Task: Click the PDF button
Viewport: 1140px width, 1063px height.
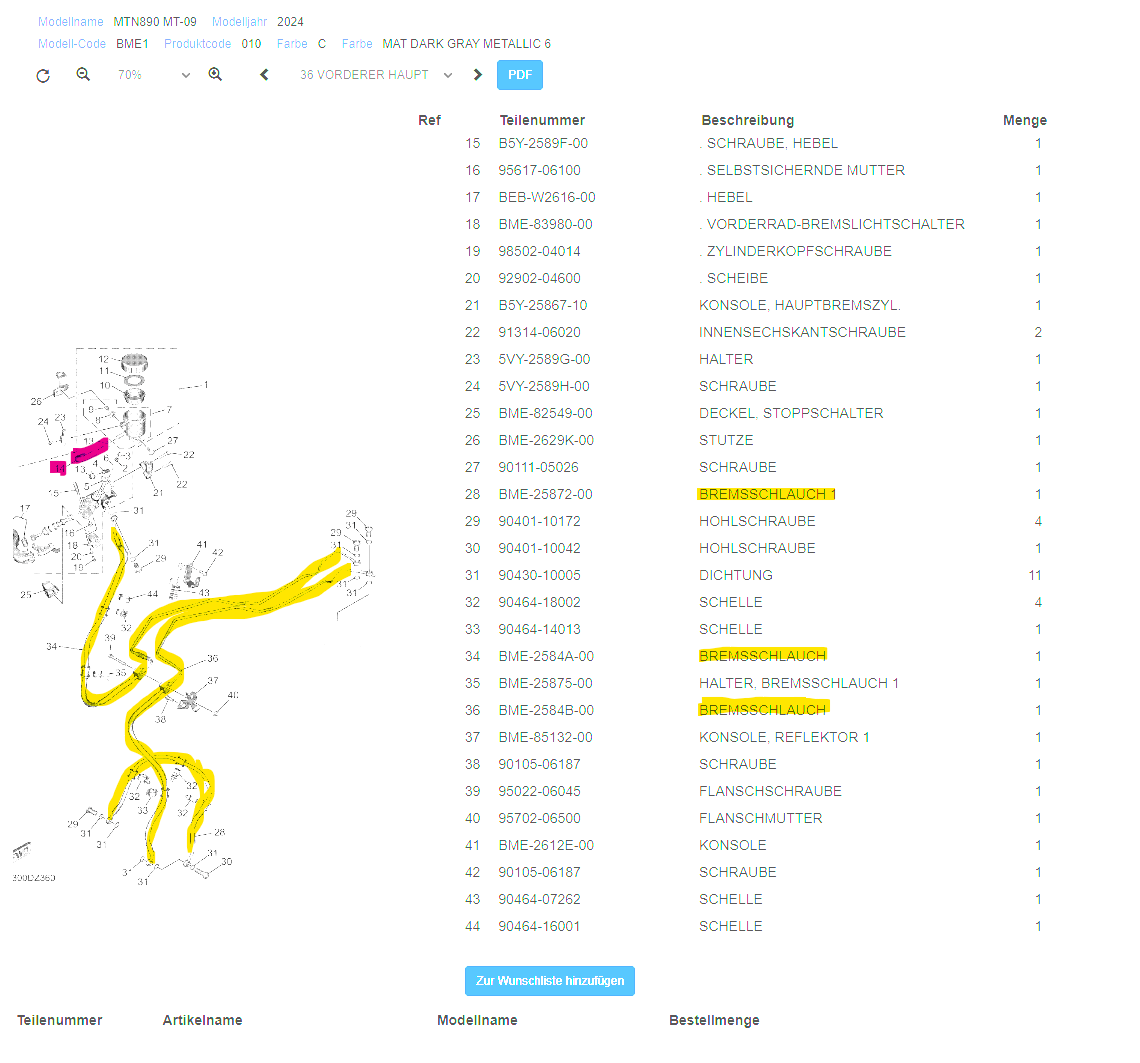Action: [519, 75]
